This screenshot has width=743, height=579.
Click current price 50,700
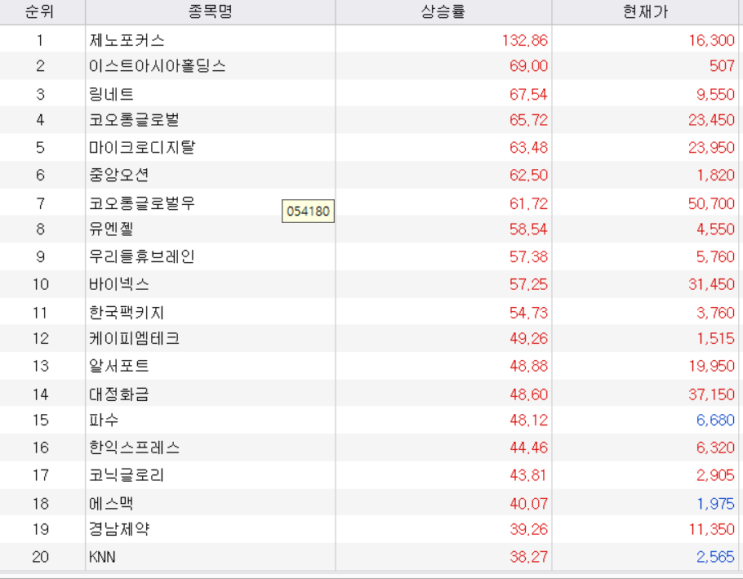[x=712, y=203]
